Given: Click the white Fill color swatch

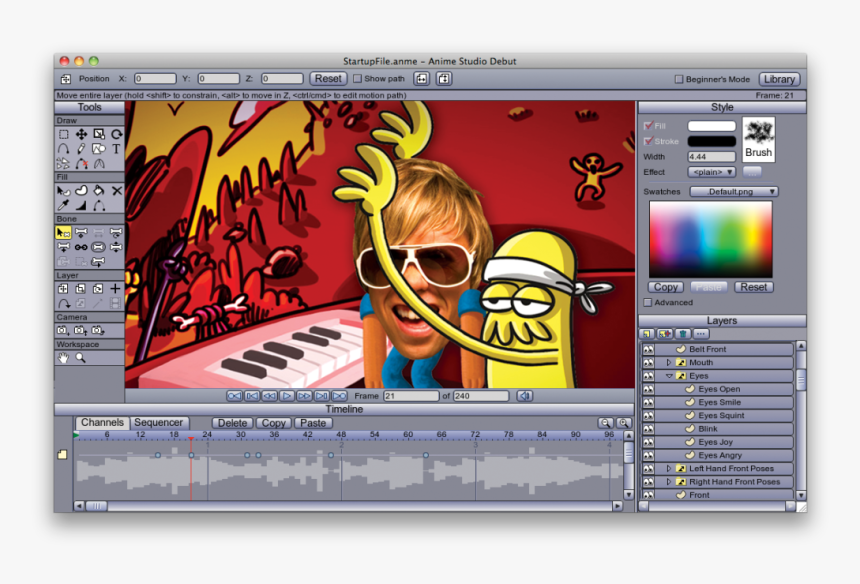Looking at the screenshot, I should pos(711,126).
